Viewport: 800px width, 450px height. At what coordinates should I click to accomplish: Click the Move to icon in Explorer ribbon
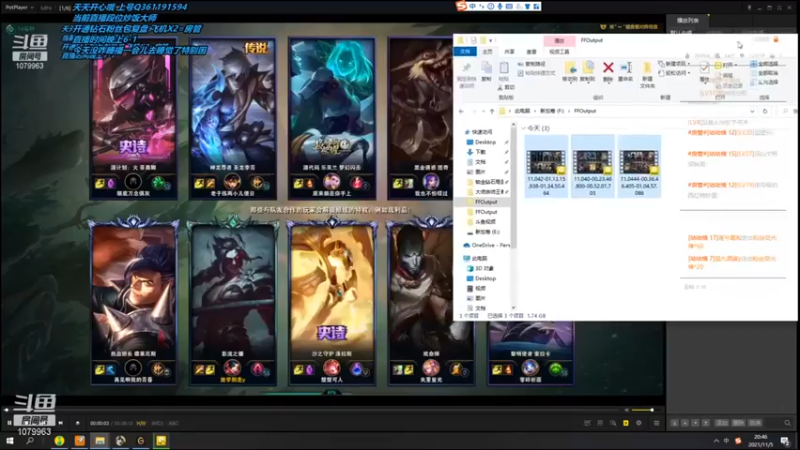click(570, 68)
